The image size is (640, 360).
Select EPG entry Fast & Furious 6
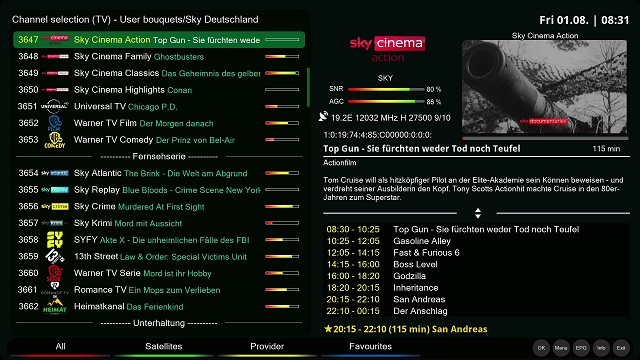(476, 253)
